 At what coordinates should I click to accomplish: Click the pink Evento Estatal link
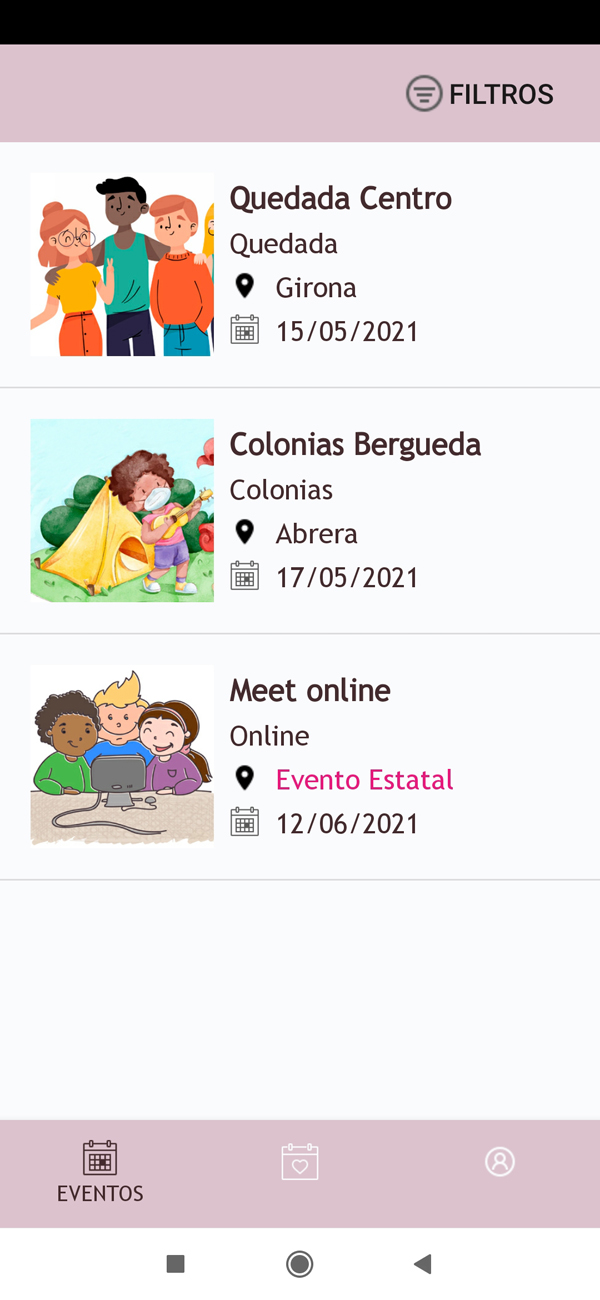pos(365,780)
